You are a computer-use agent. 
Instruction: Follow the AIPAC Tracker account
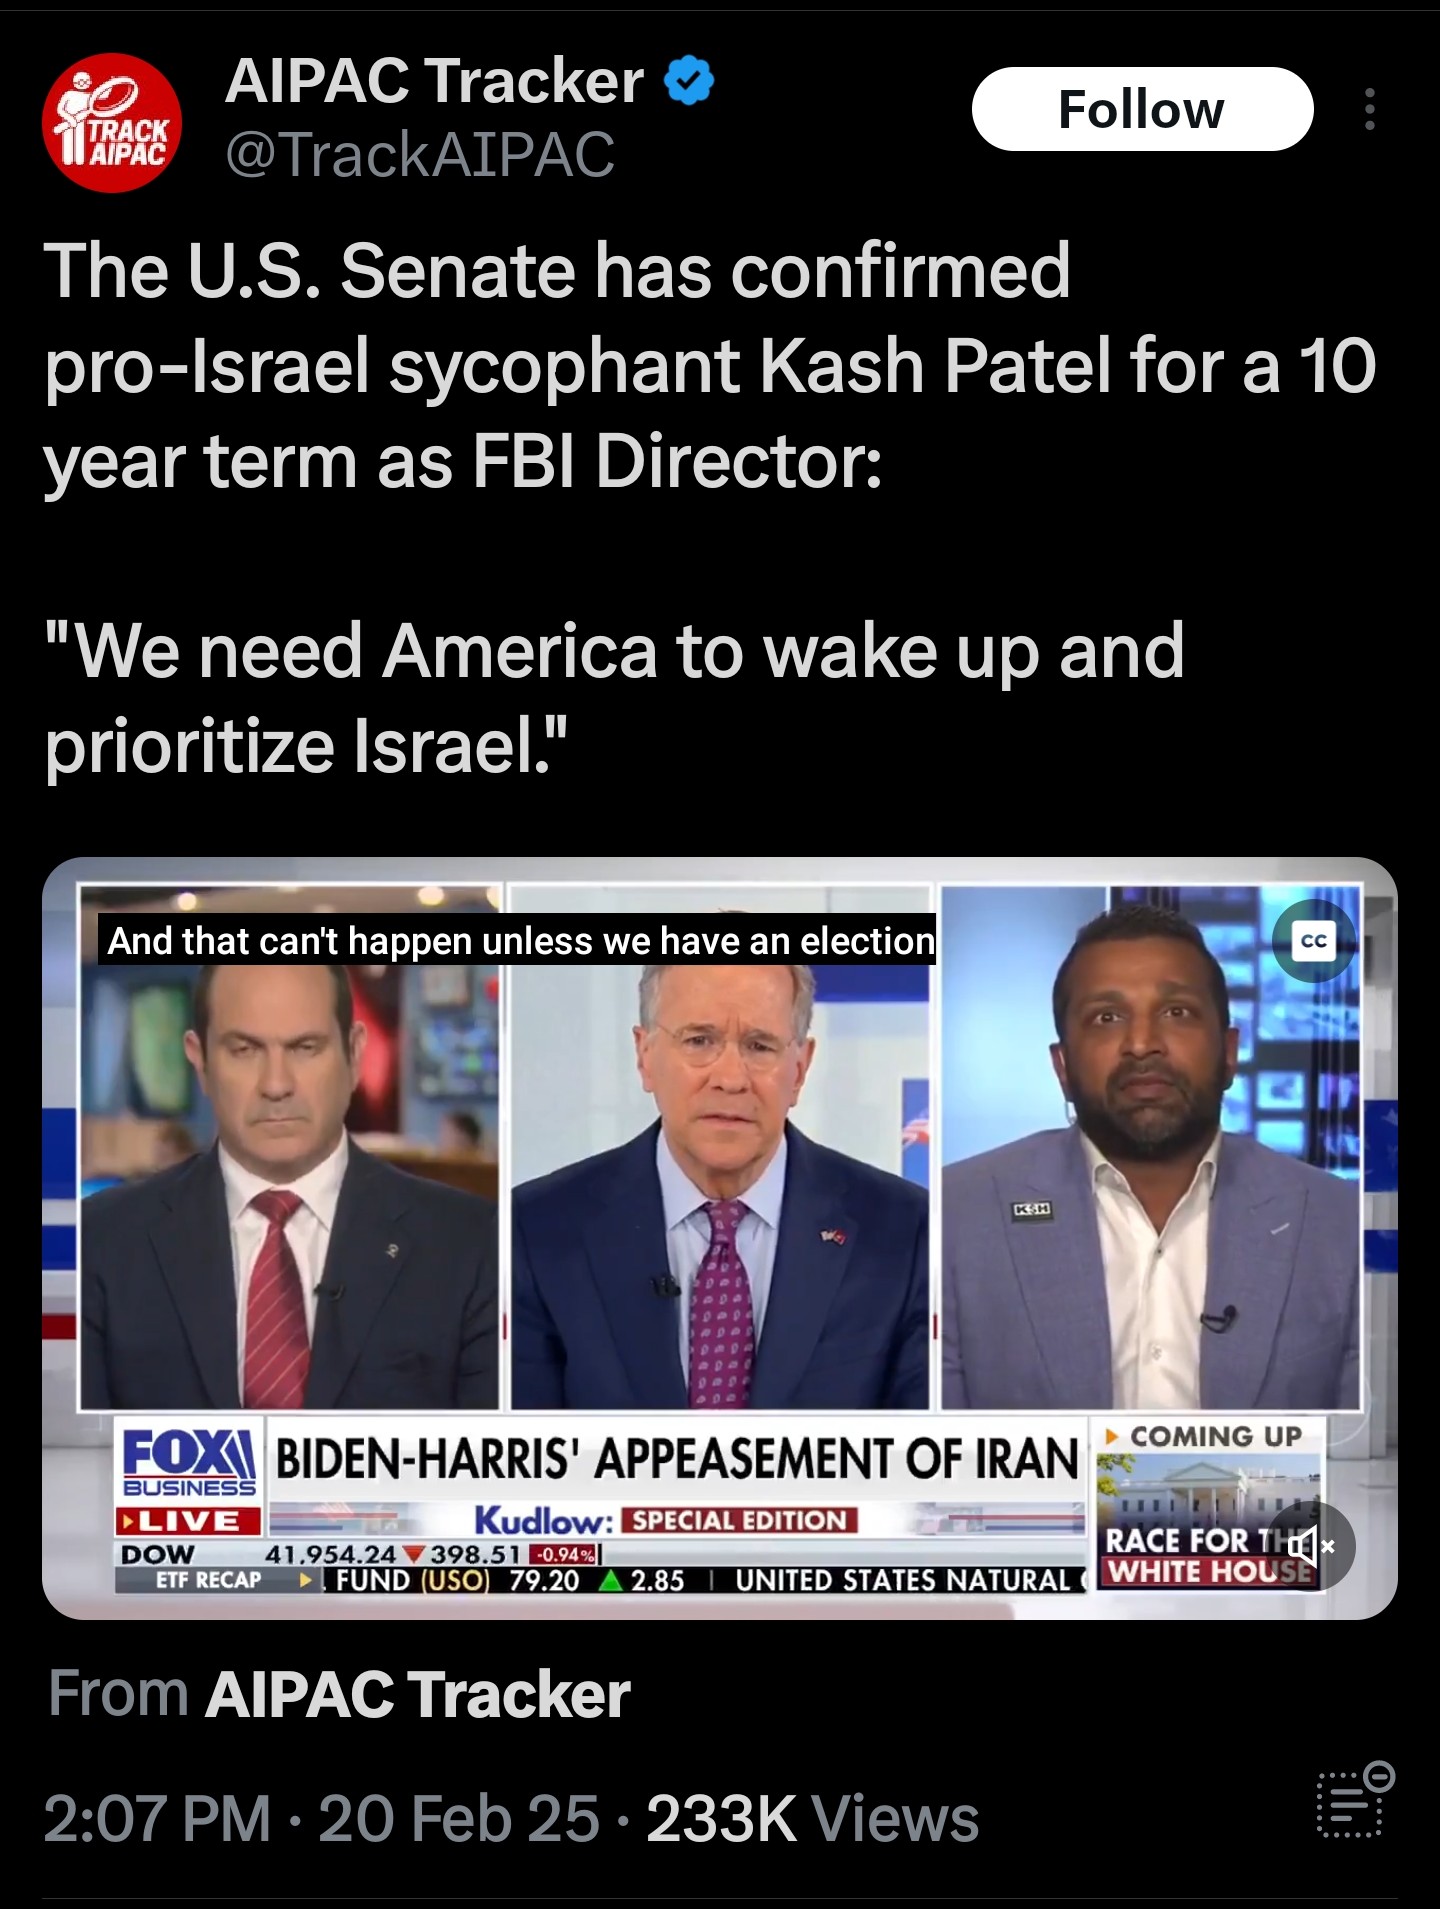(1142, 109)
